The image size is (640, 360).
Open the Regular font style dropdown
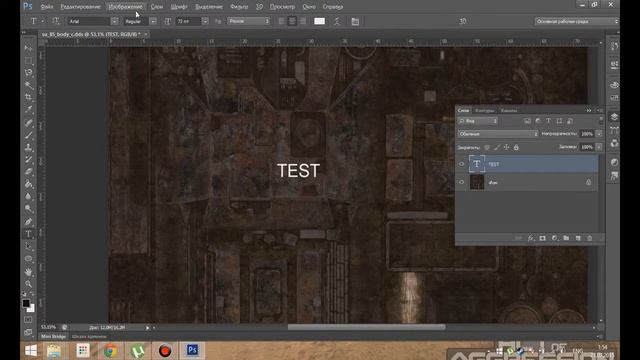(153, 21)
